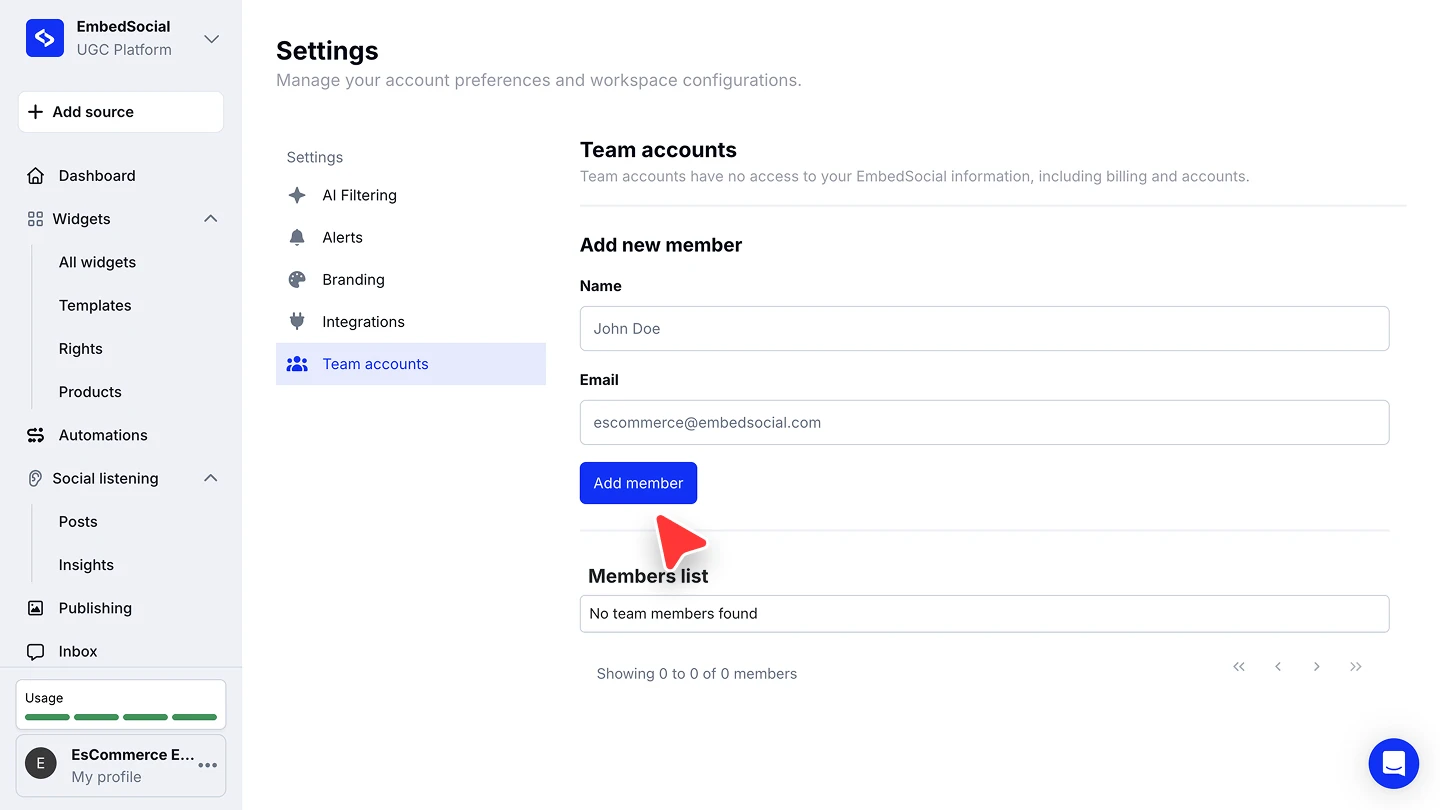Click the Branding palette icon
The width and height of the screenshot is (1440, 810).
point(297,280)
